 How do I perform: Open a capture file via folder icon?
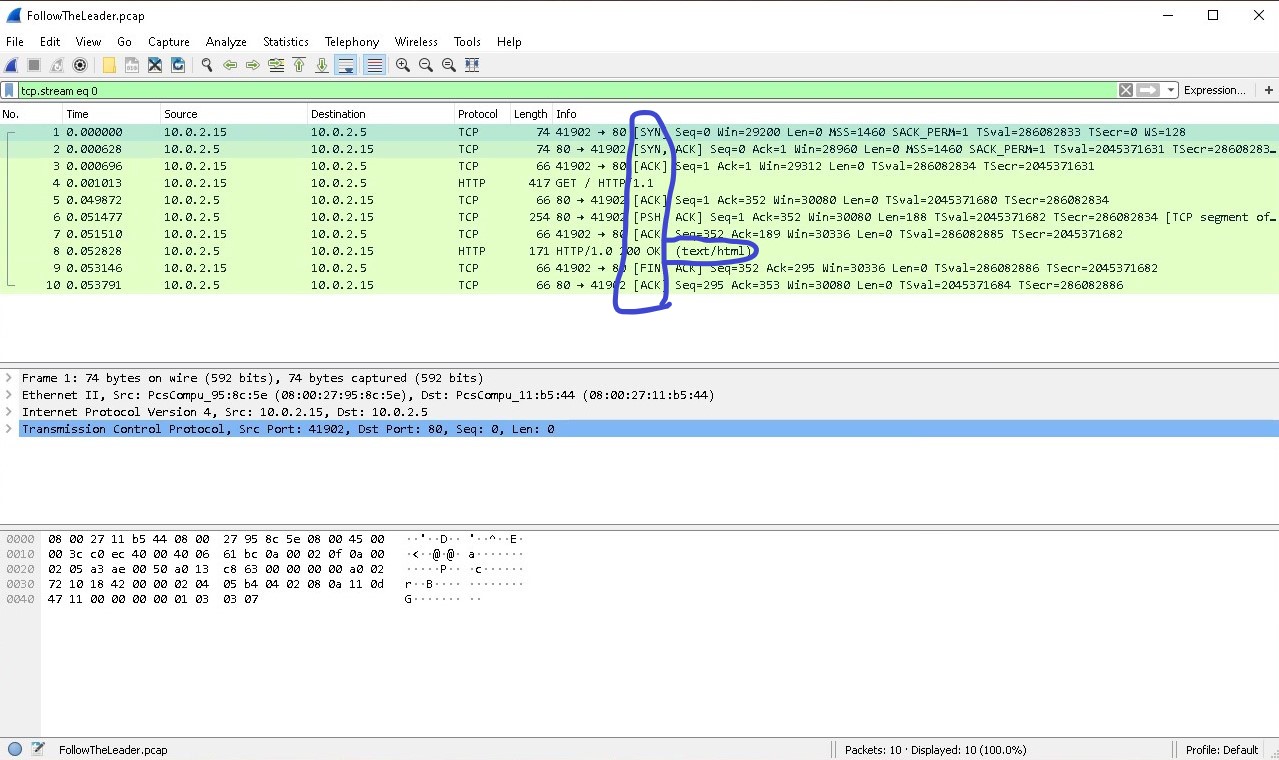pyautogui.click(x=109, y=65)
